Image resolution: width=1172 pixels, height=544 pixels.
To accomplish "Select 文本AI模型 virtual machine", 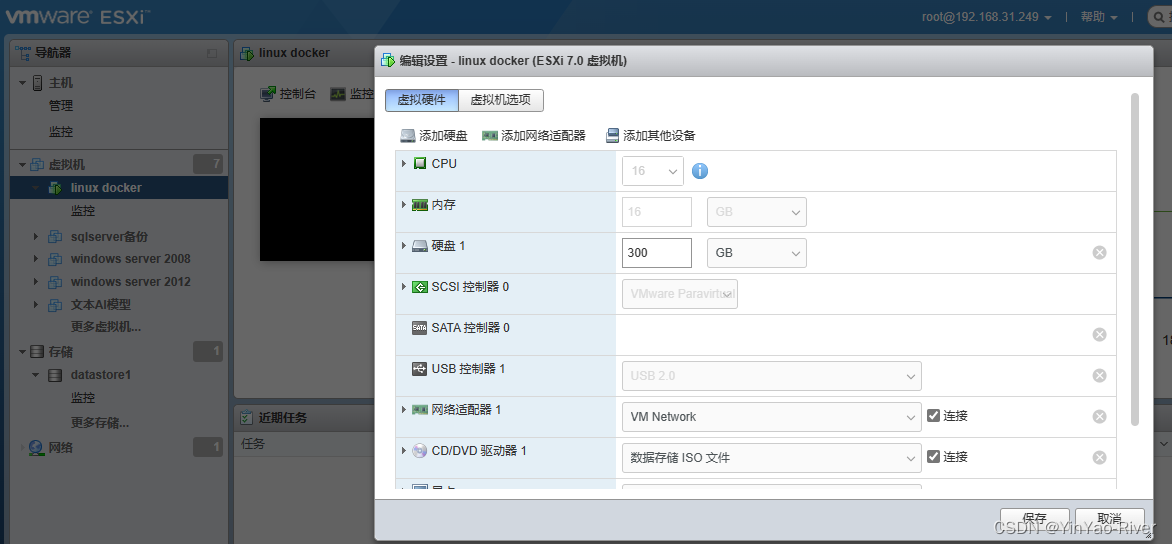I will [x=101, y=304].
